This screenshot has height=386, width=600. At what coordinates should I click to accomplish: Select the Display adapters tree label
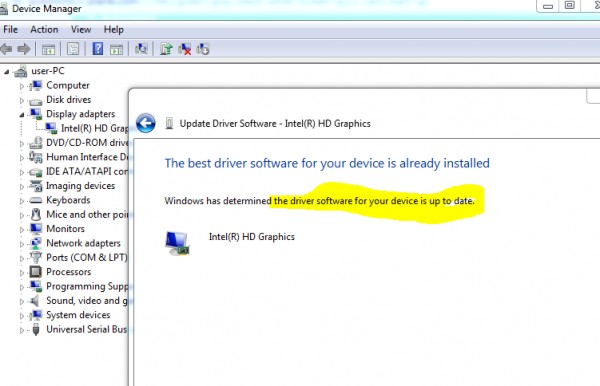pyautogui.click(x=80, y=114)
